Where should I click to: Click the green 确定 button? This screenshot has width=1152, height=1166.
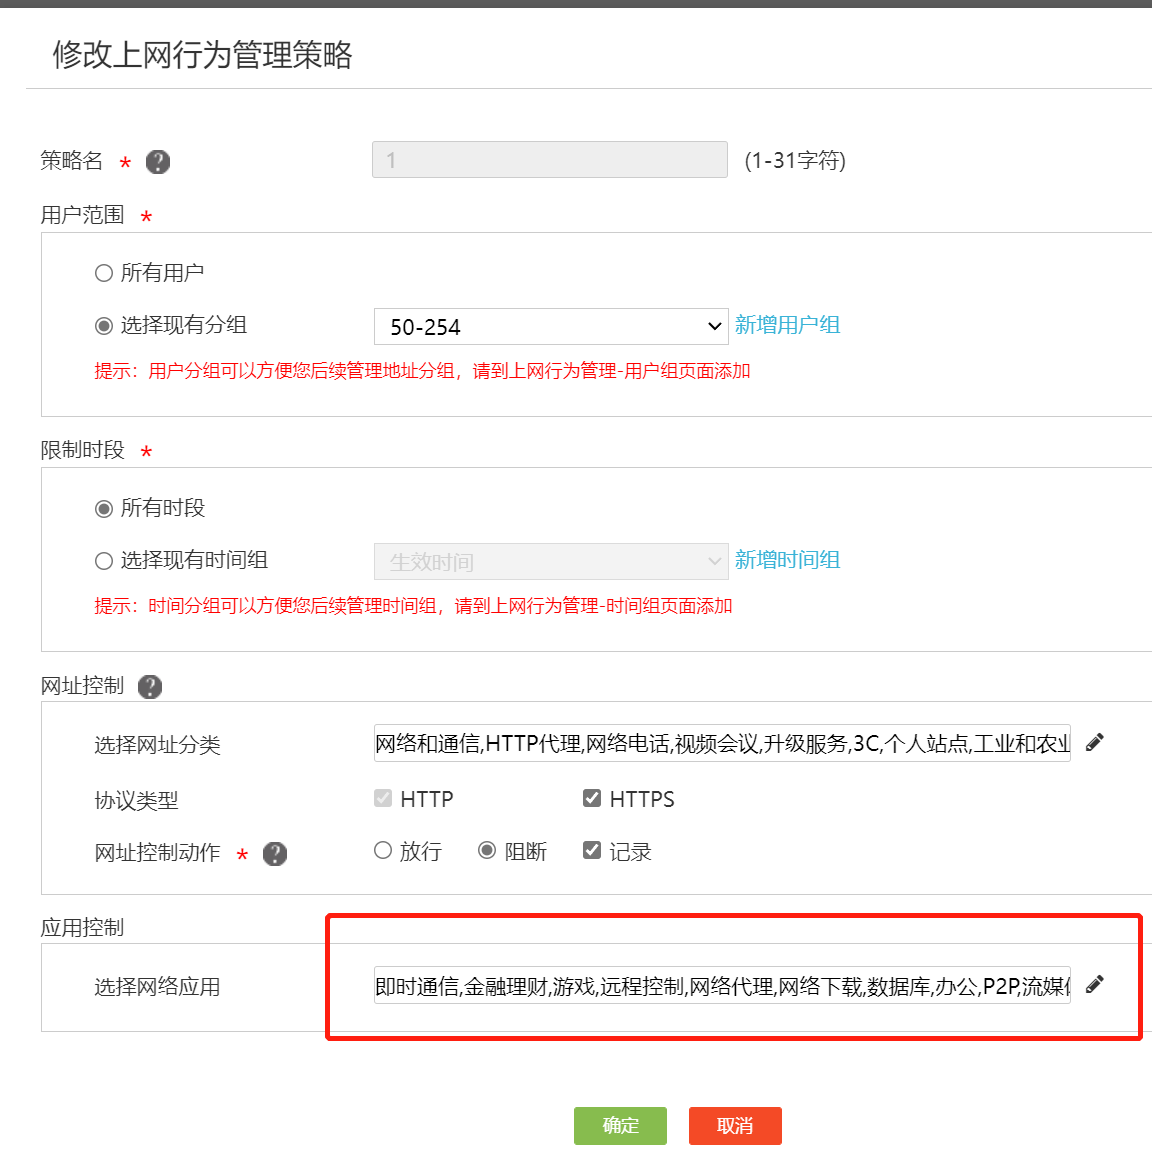(620, 1126)
